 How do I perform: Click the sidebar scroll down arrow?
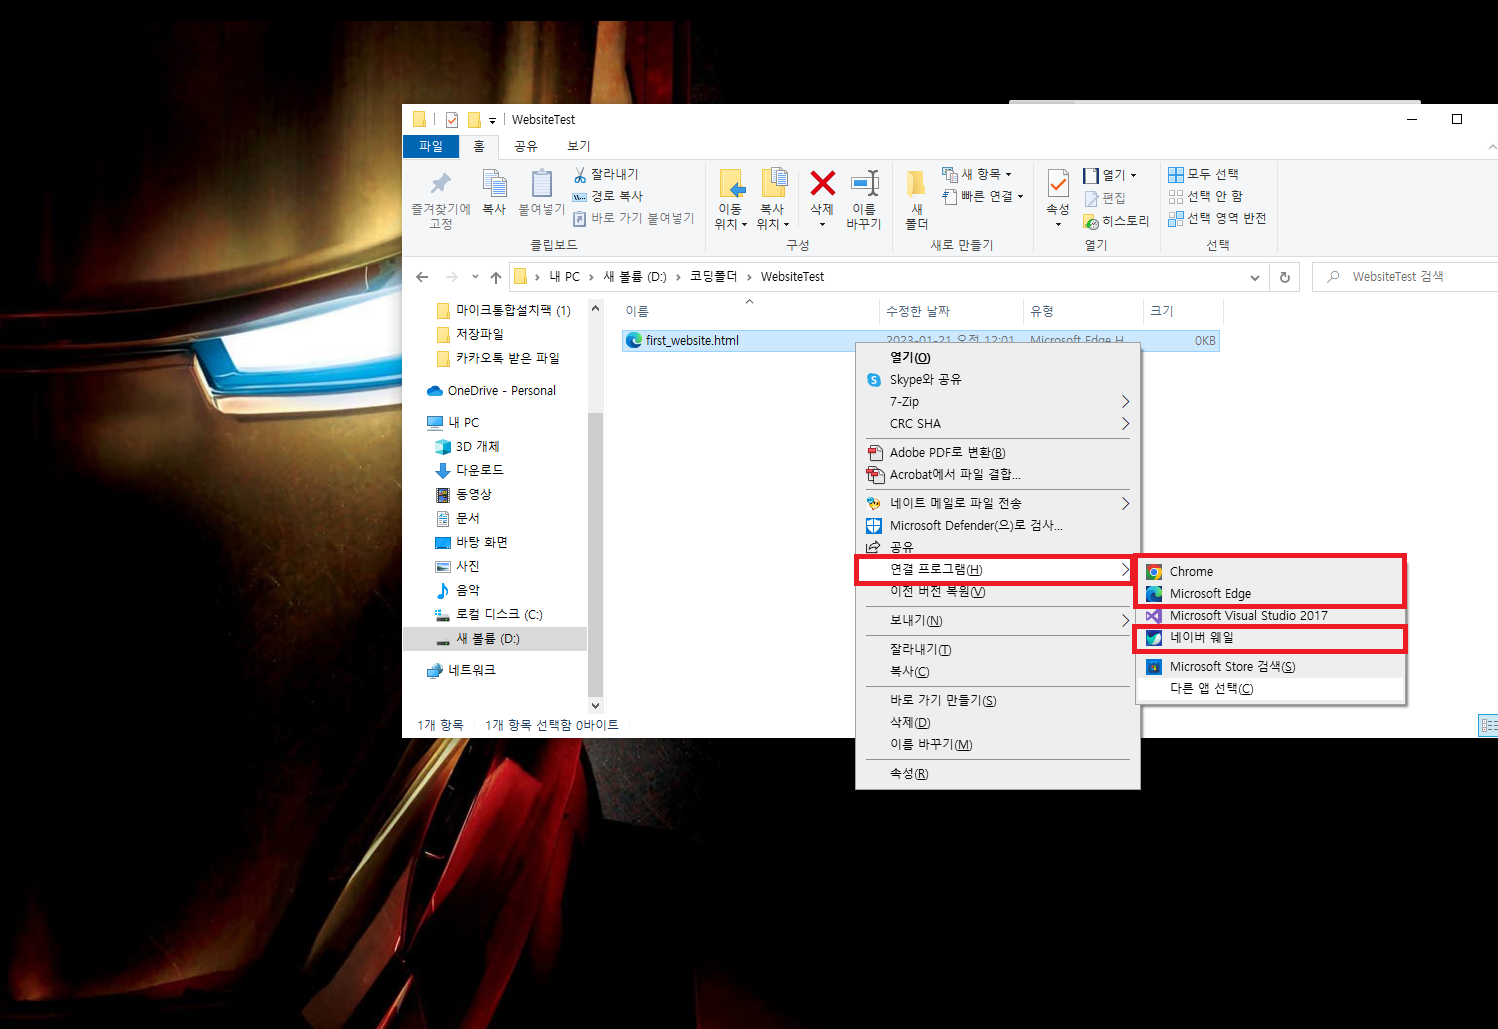click(x=595, y=705)
